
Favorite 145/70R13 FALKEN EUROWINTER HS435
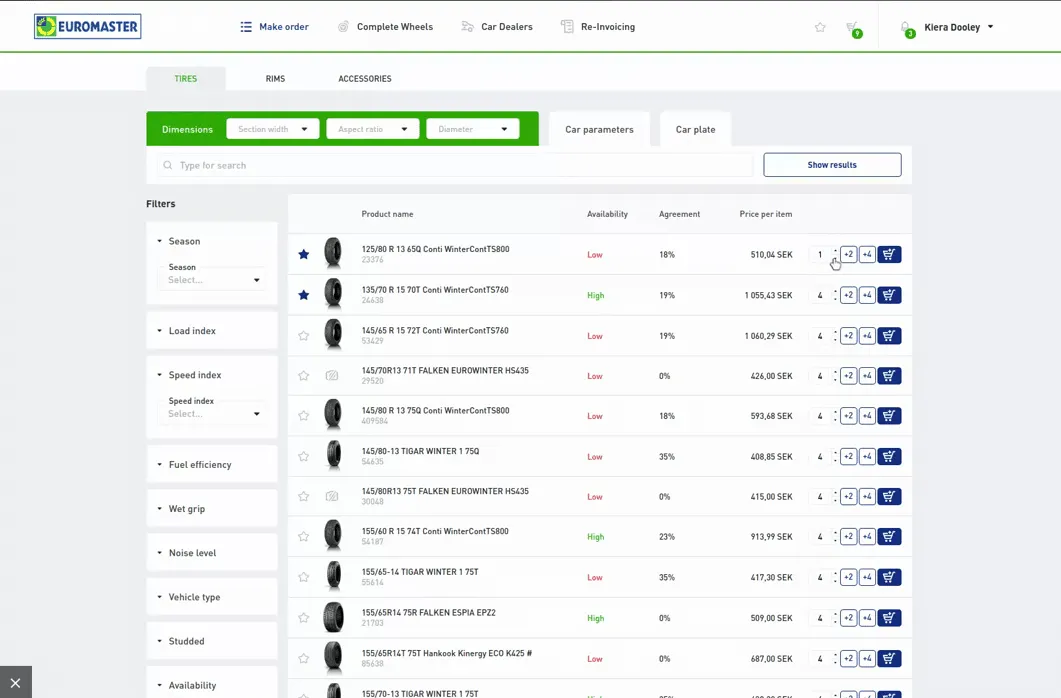pos(304,375)
